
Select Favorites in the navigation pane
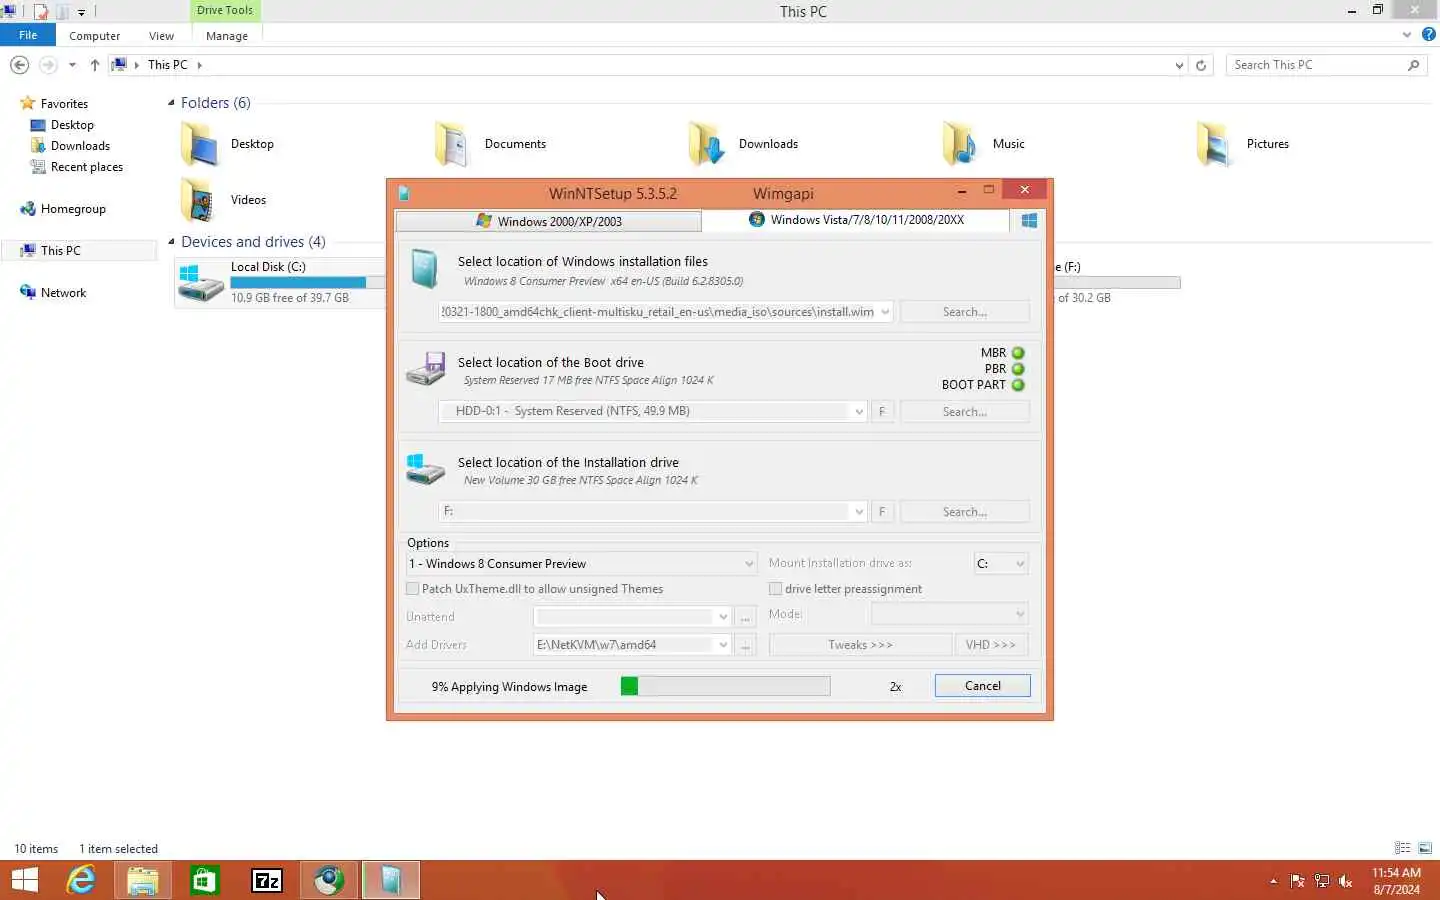[64, 104]
